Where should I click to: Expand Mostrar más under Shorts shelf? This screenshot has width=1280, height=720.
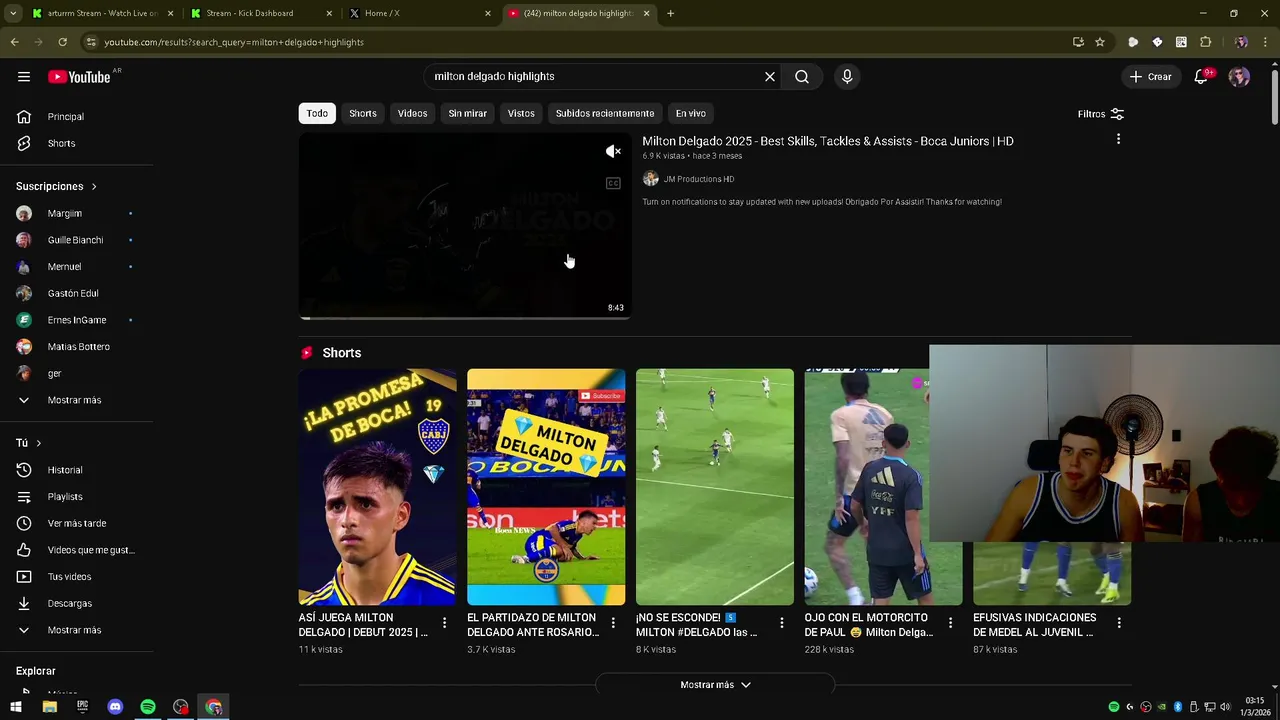tap(715, 685)
